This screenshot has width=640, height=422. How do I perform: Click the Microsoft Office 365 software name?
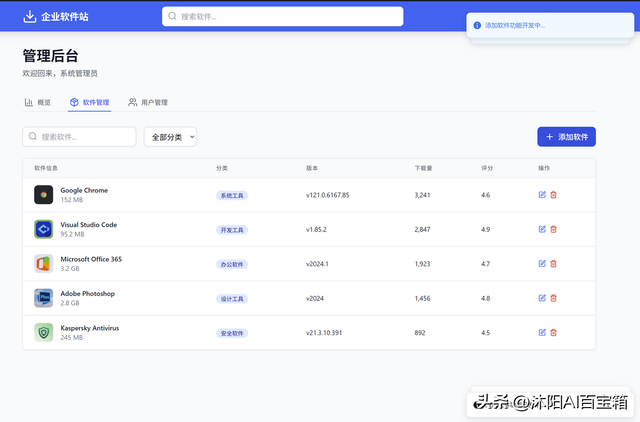pos(91,259)
